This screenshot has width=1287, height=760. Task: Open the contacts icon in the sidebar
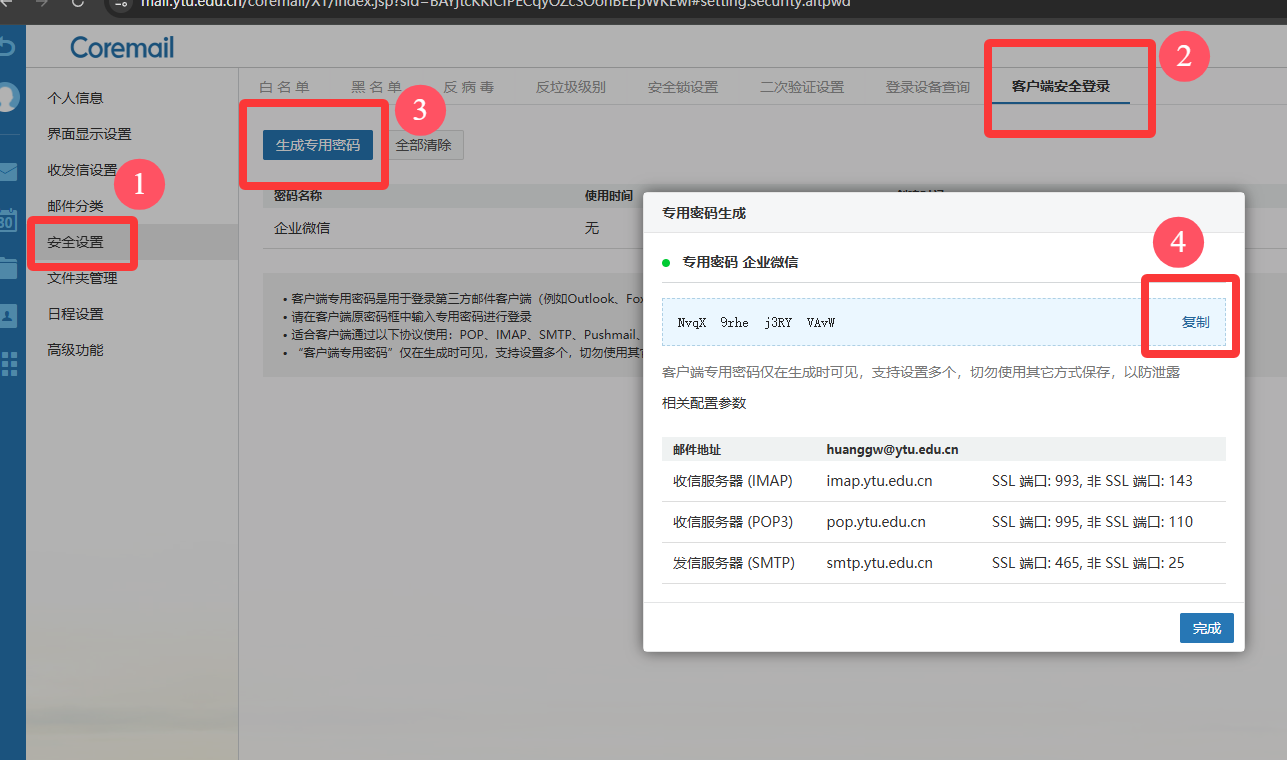8,315
